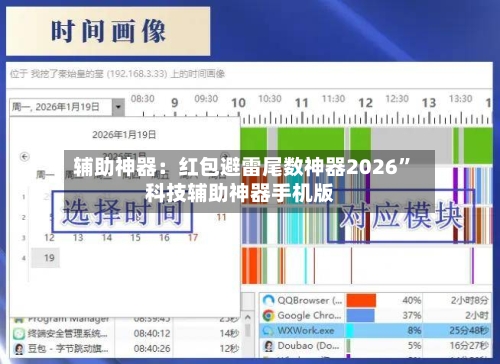Click the 周一 weekday header in calendar

[45, 174]
